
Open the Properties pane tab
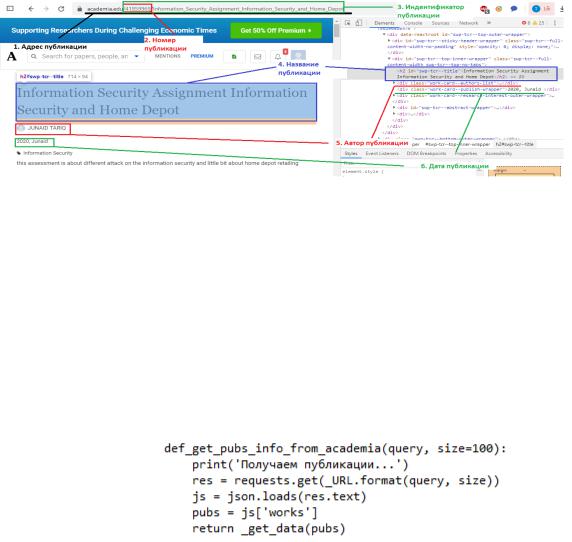click(466, 154)
